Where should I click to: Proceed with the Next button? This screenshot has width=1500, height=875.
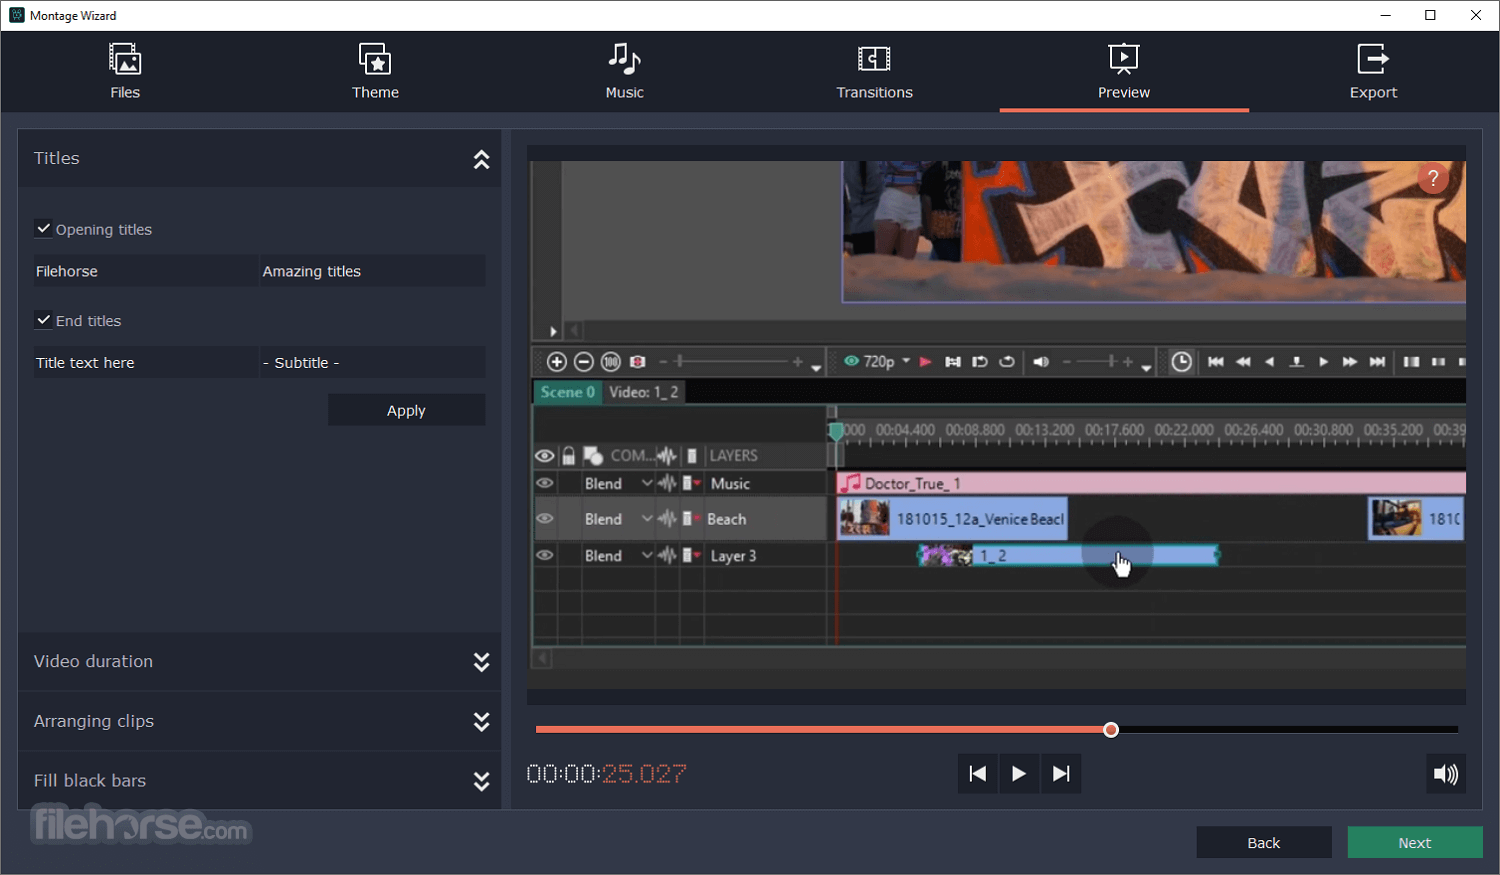(x=1415, y=842)
